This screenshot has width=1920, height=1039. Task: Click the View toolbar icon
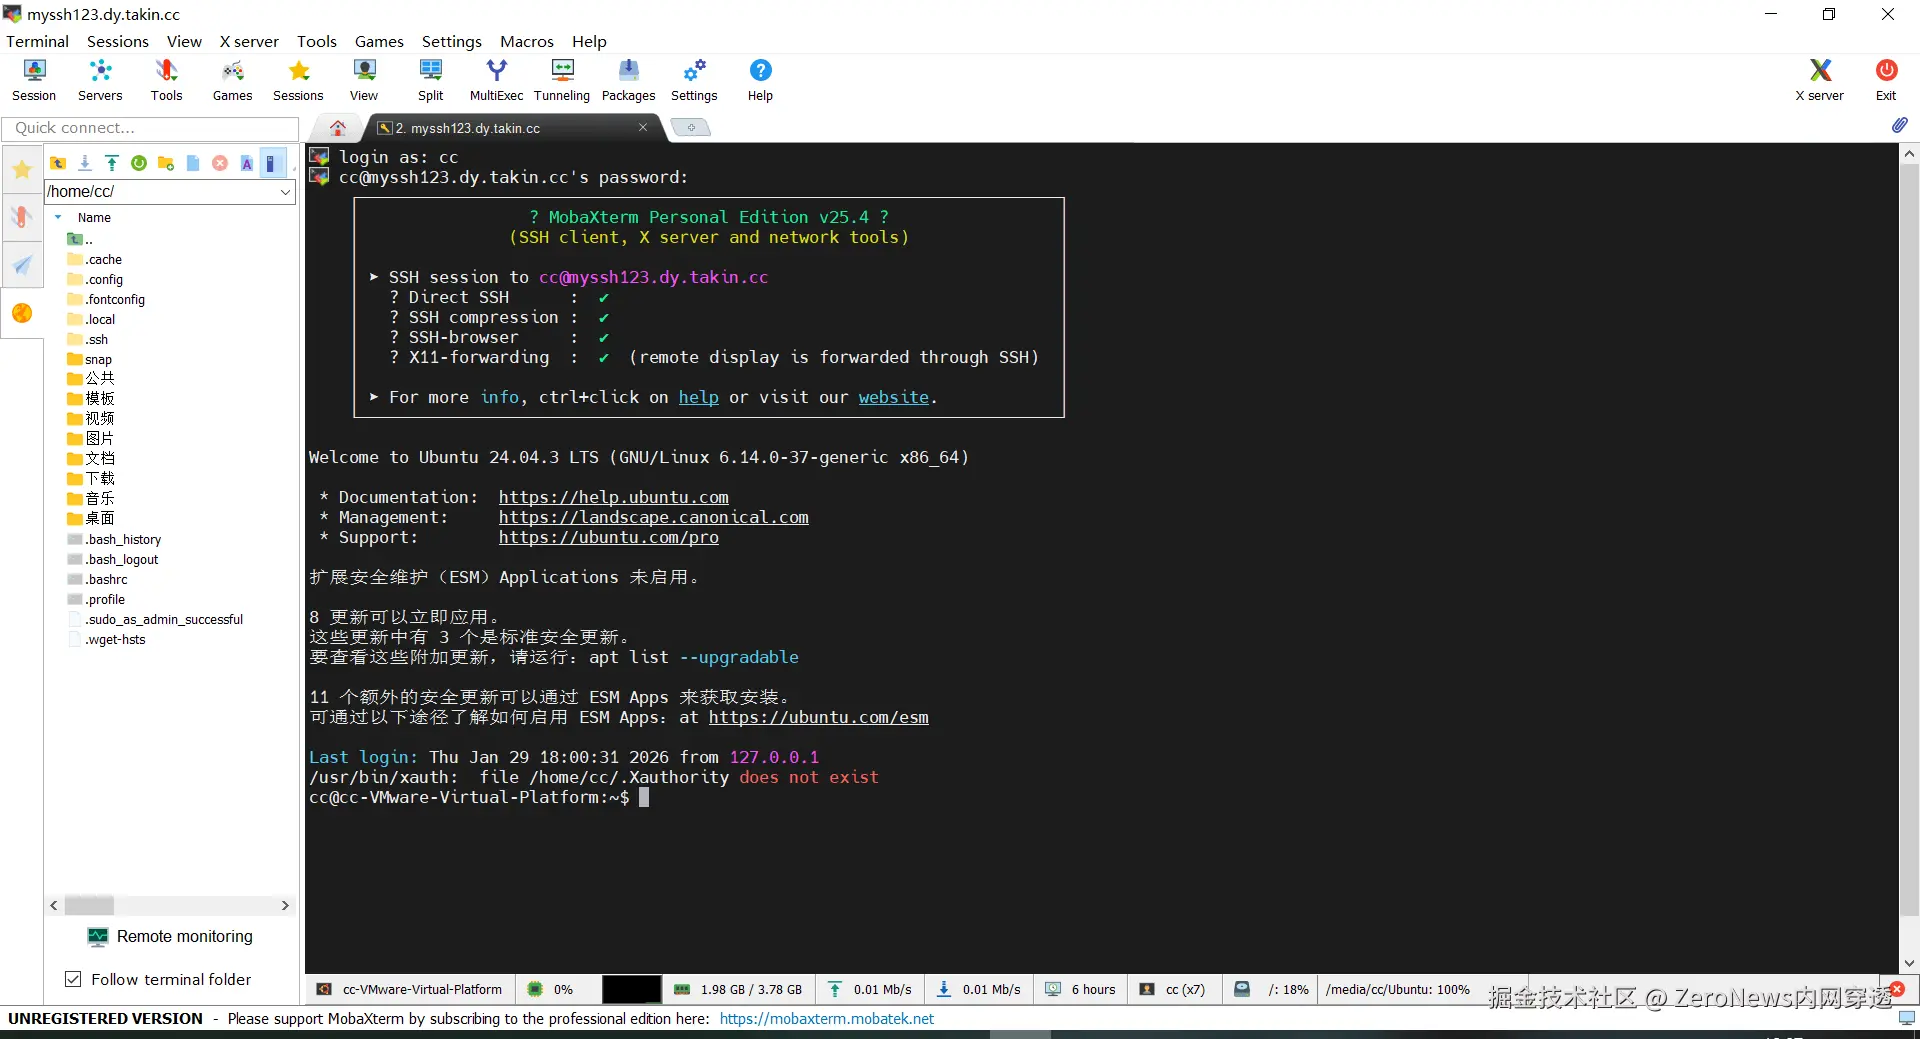364,80
